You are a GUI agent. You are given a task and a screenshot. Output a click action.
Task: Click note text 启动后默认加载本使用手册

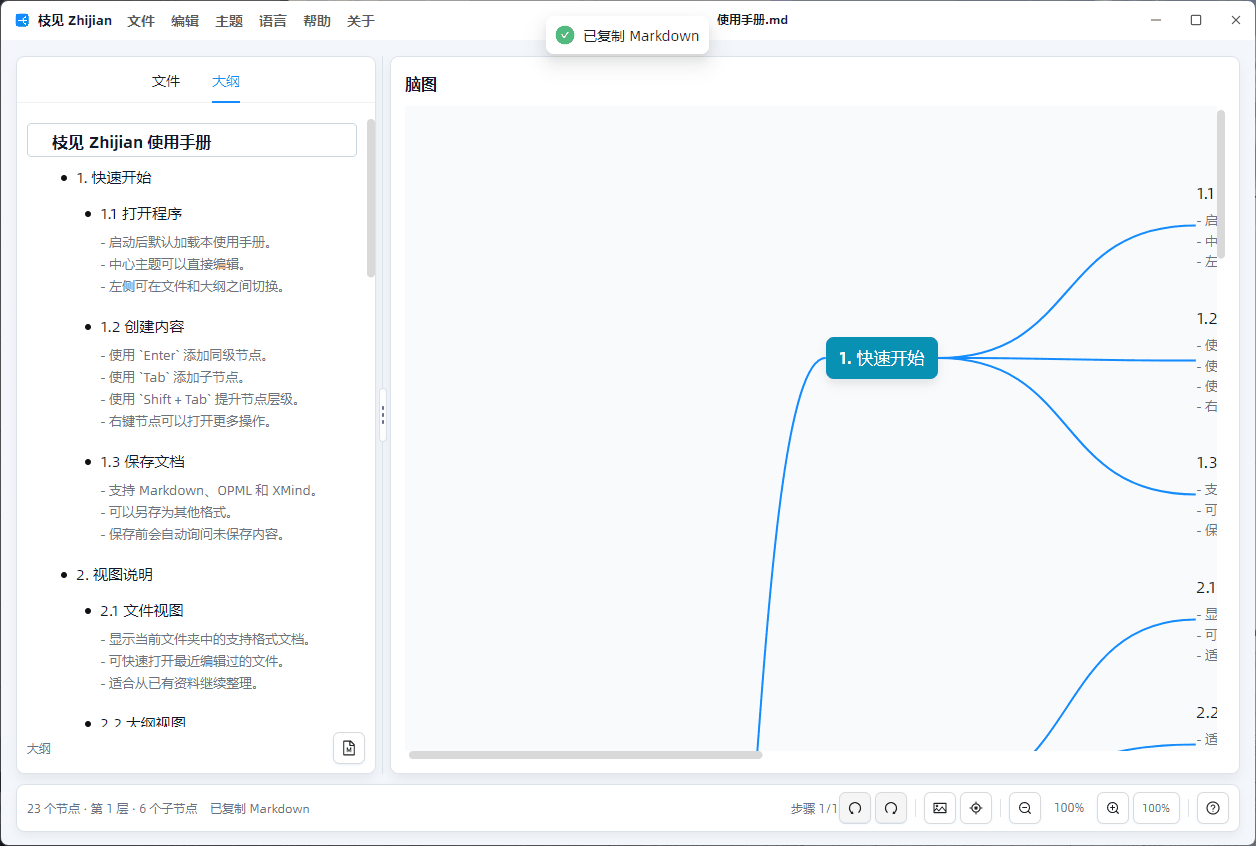click(x=187, y=242)
